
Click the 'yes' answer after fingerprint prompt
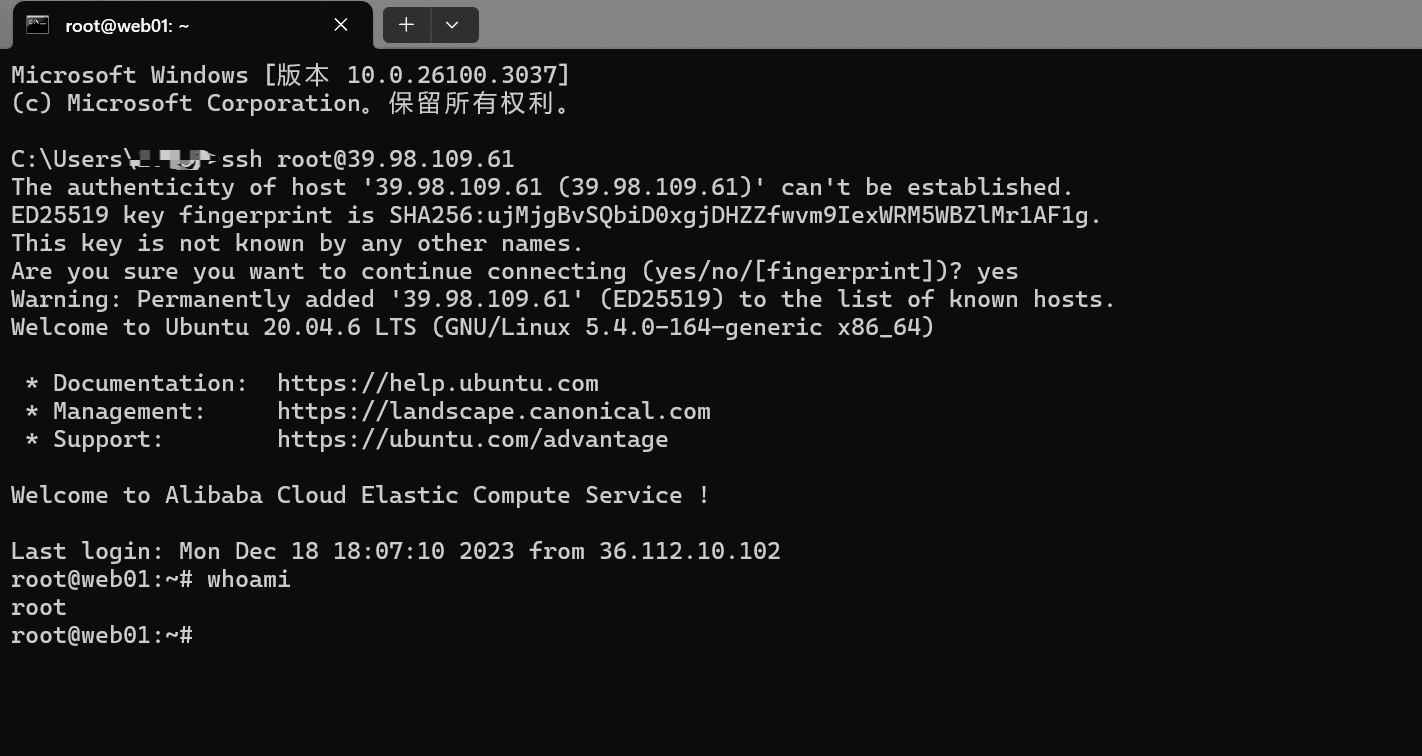click(997, 272)
